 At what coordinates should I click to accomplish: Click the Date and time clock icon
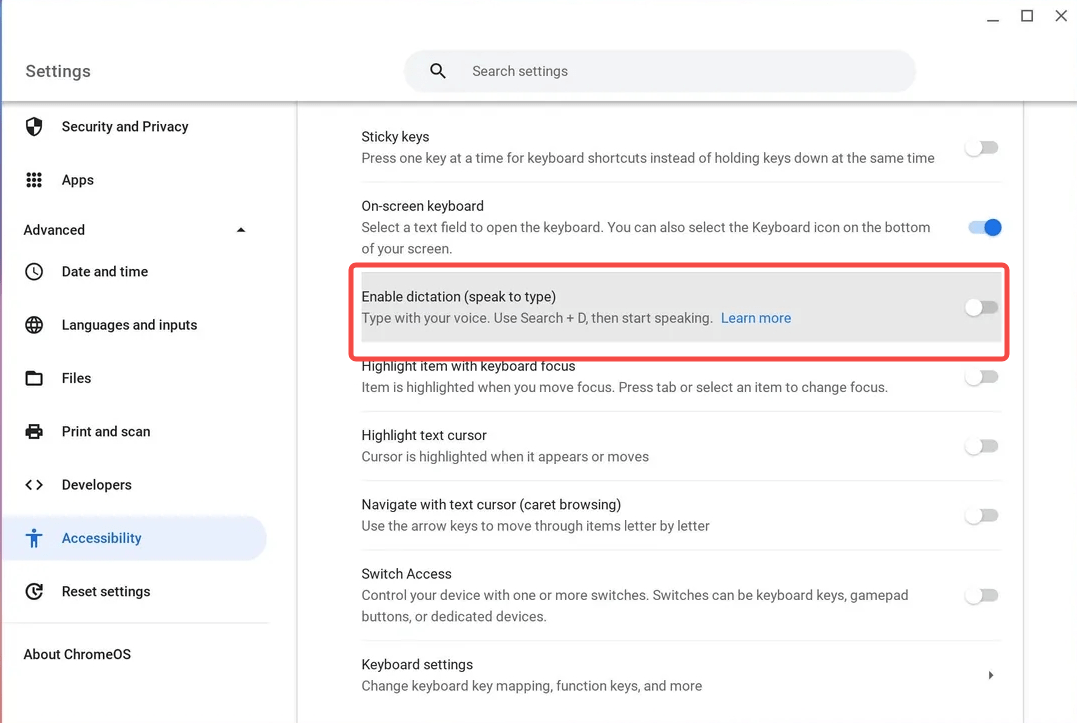[x=34, y=271]
